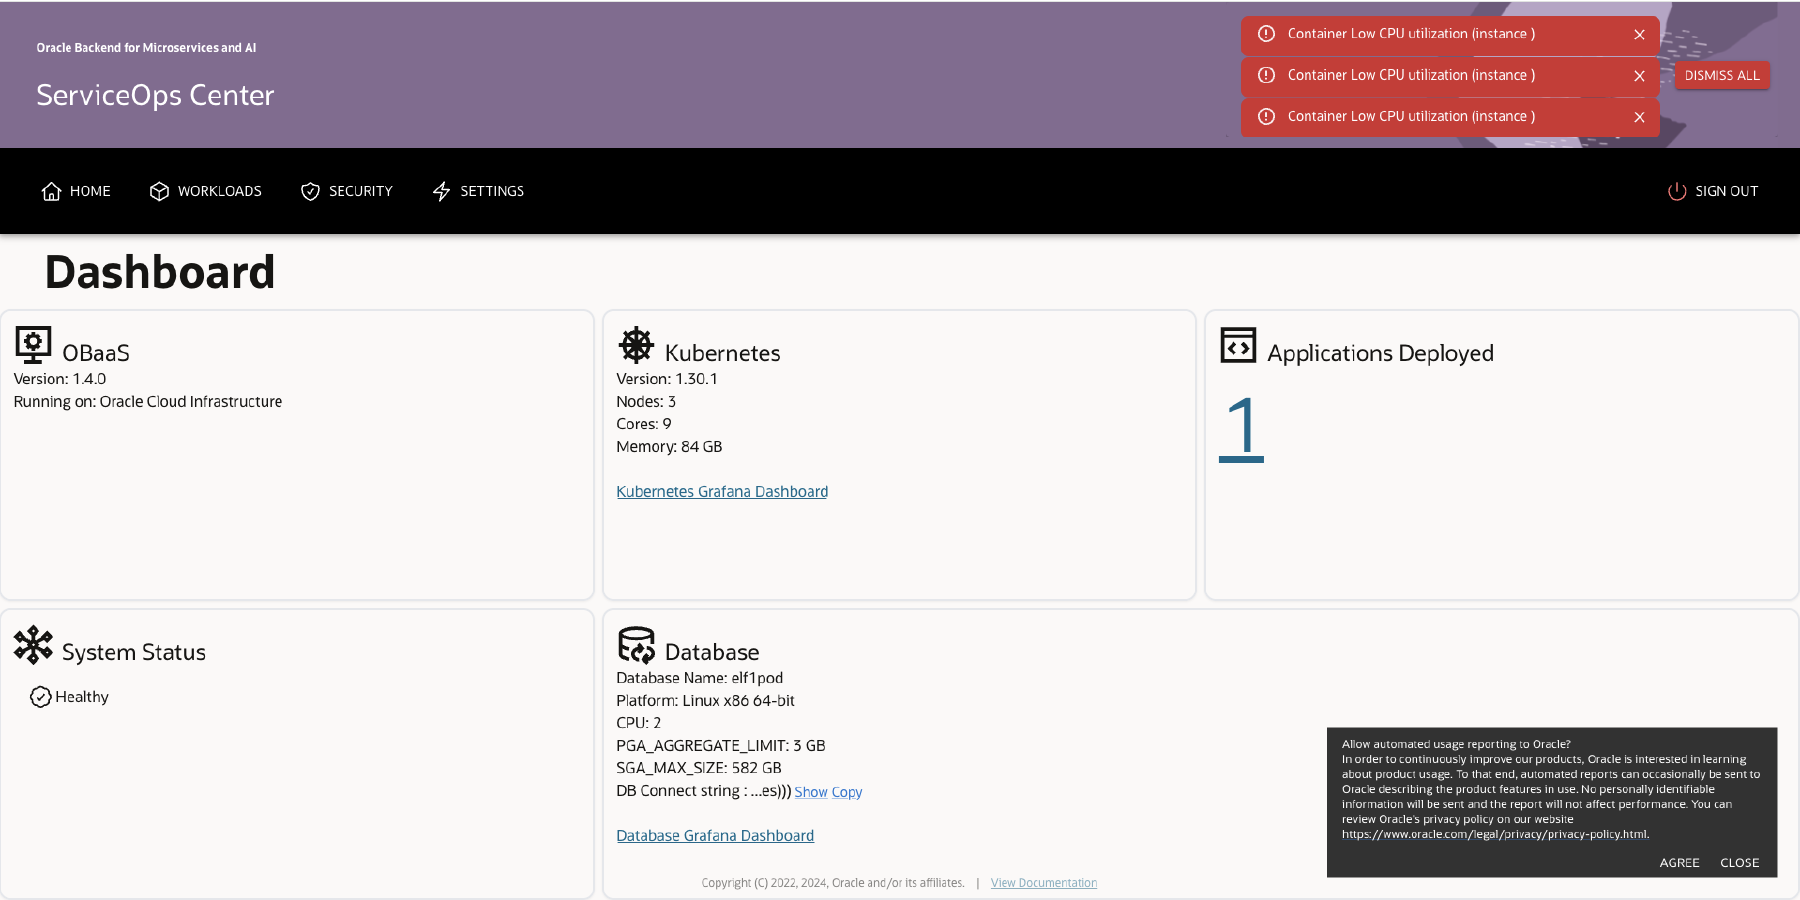The height and width of the screenshot is (900, 1800).
Task: Open the Kubernetes Grafana Dashboard link
Action: pos(722,491)
